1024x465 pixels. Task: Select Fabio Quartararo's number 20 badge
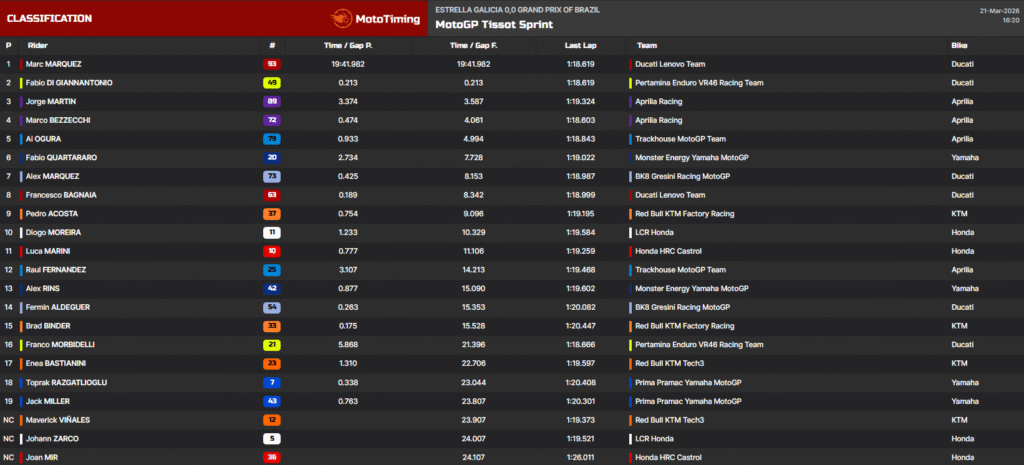click(x=272, y=157)
